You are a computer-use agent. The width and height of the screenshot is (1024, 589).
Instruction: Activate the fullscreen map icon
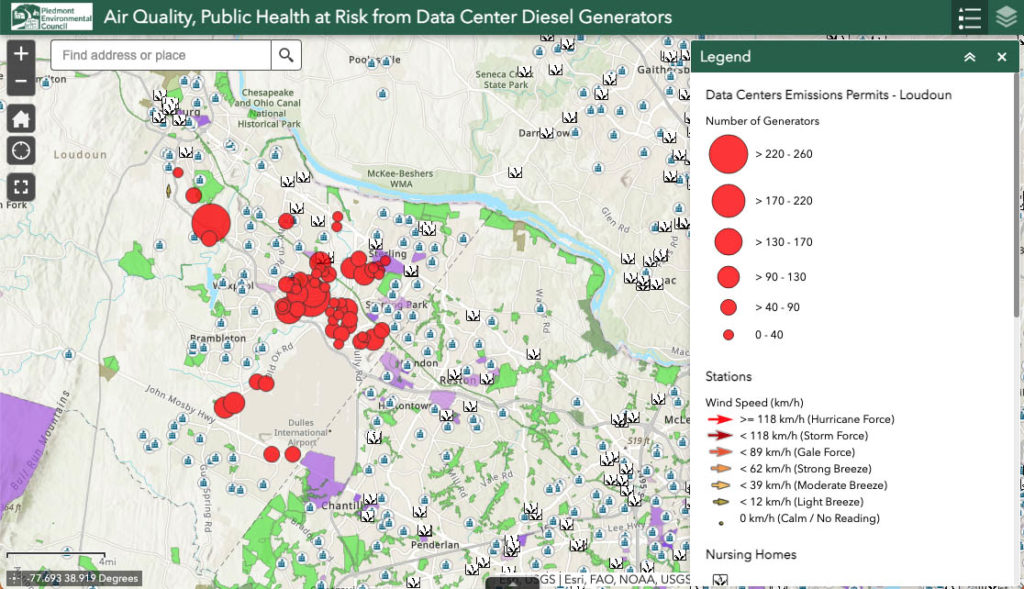pos(20,187)
